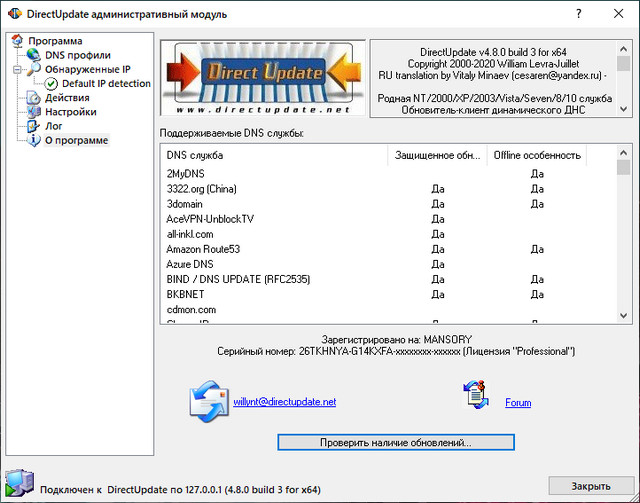Click the Настройки settings icon
The width and height of the screenshot is (640, 503).
point(33,112)
